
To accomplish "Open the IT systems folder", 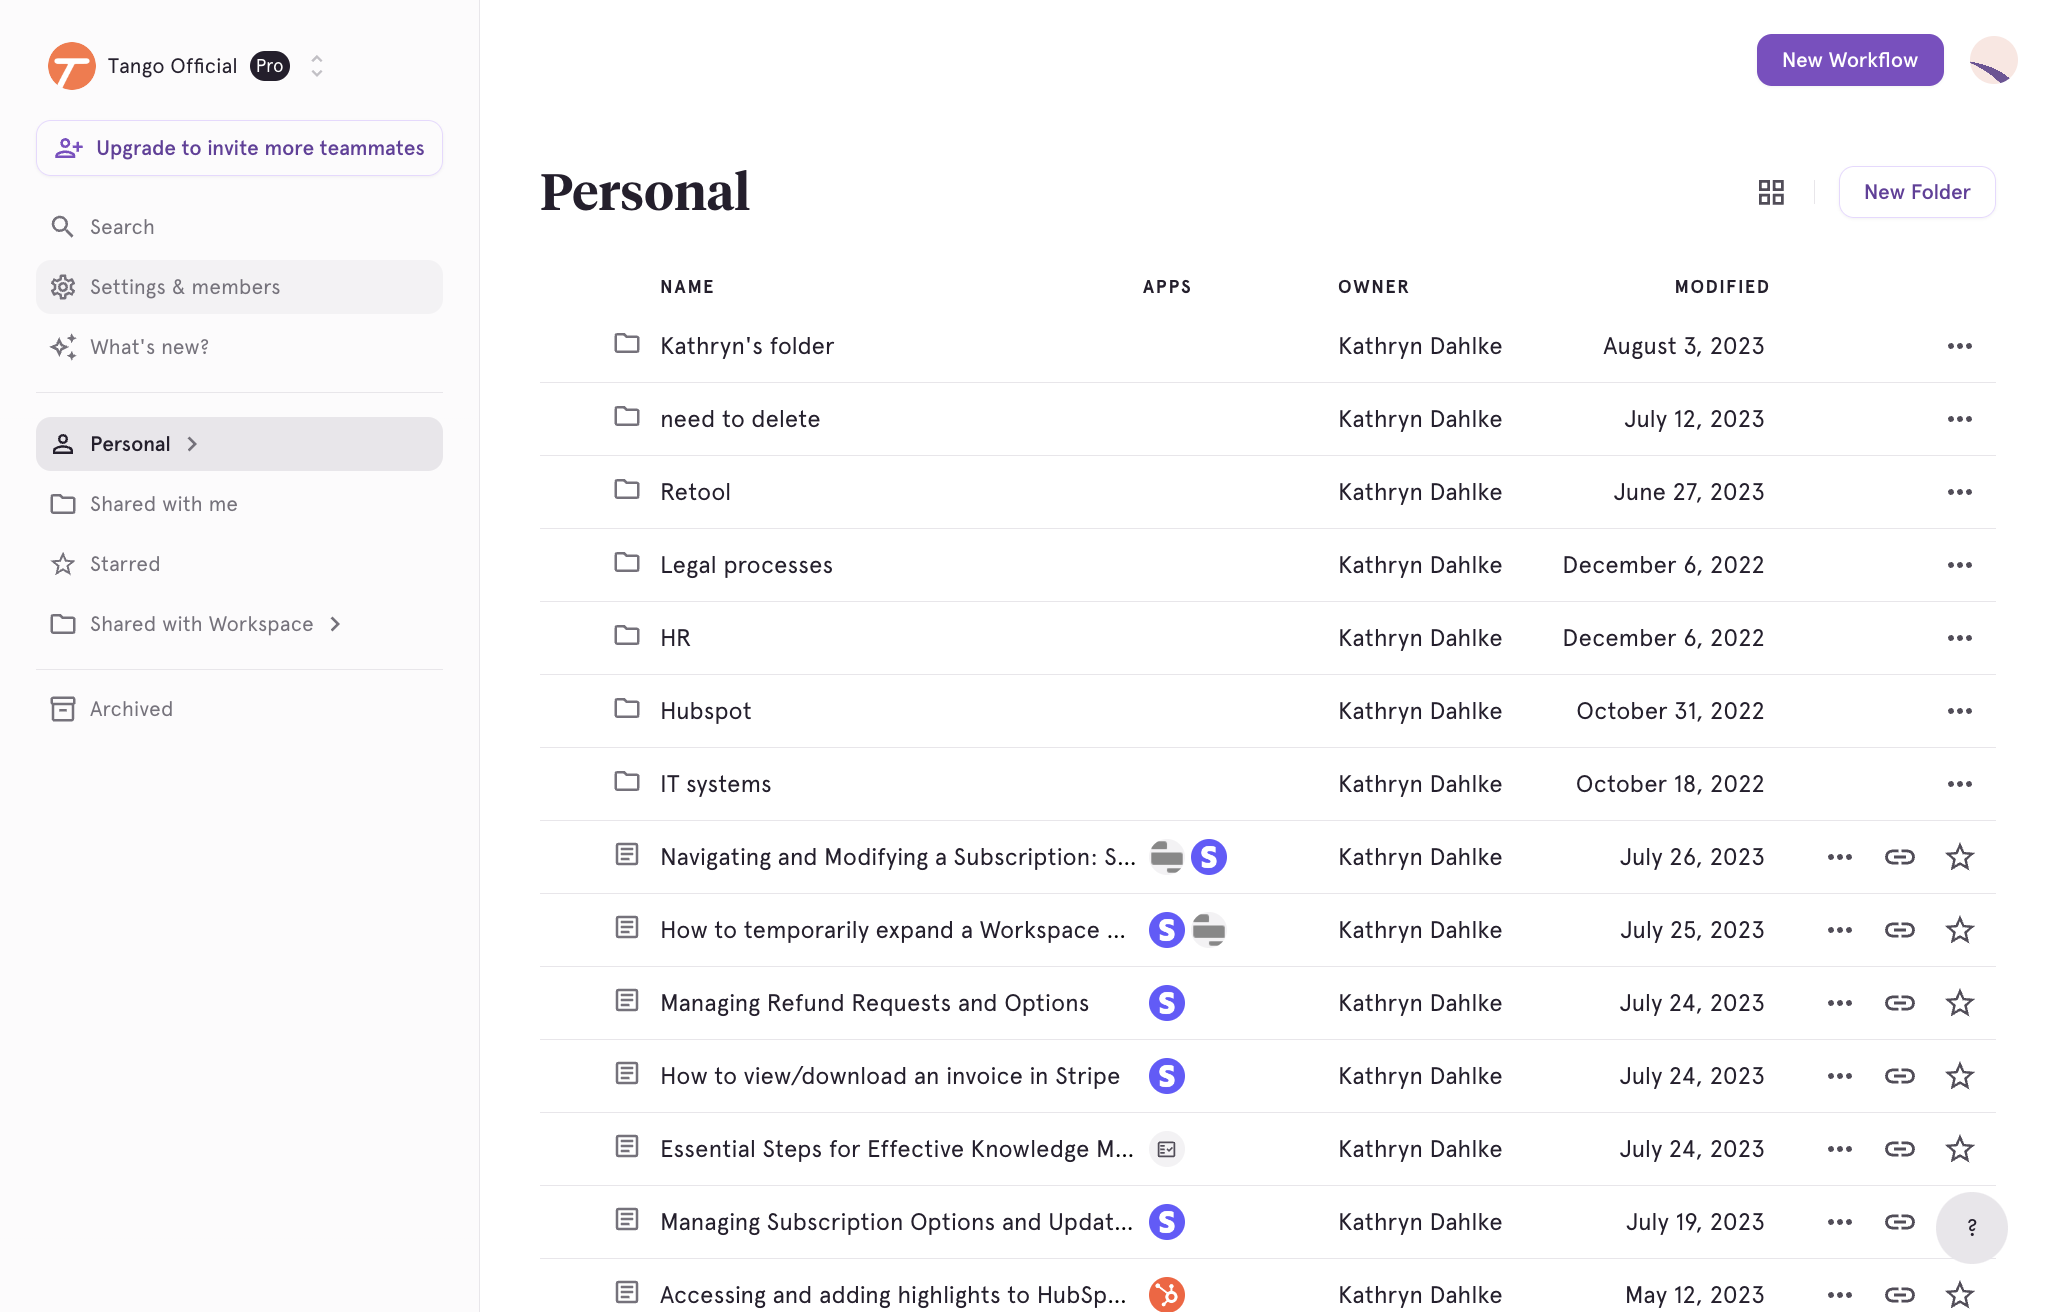I will coord(715,784).
